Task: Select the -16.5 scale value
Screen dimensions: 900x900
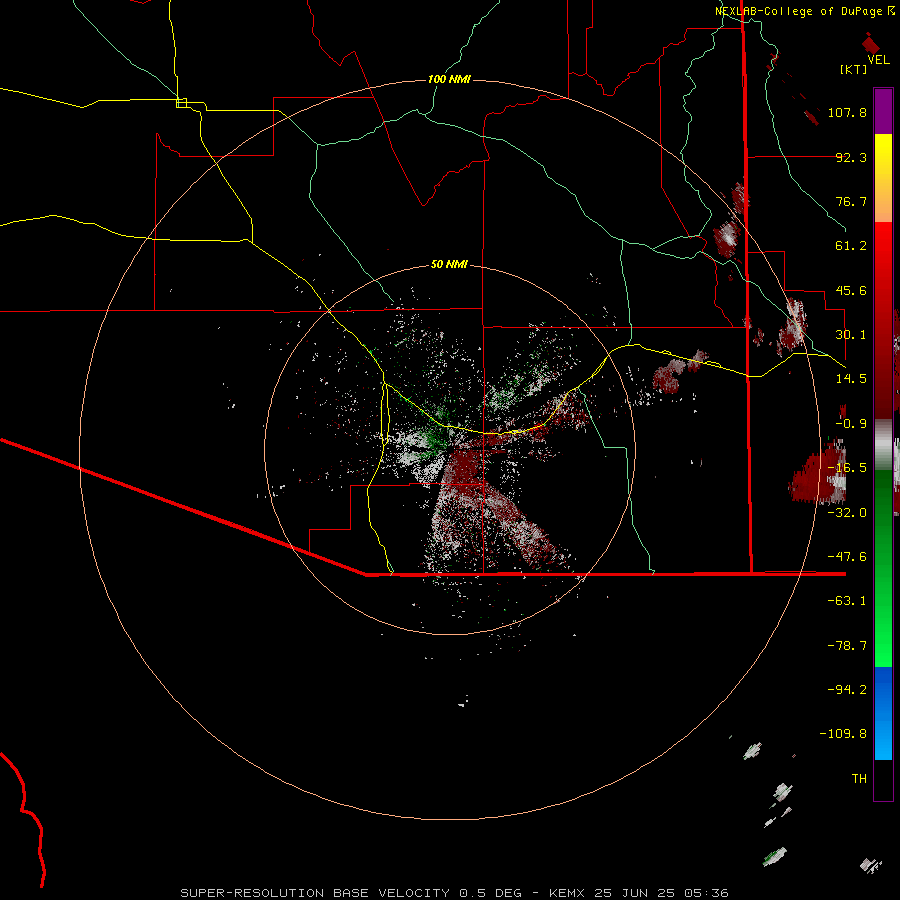Action: pyautogui.click(x=847, y=468)
